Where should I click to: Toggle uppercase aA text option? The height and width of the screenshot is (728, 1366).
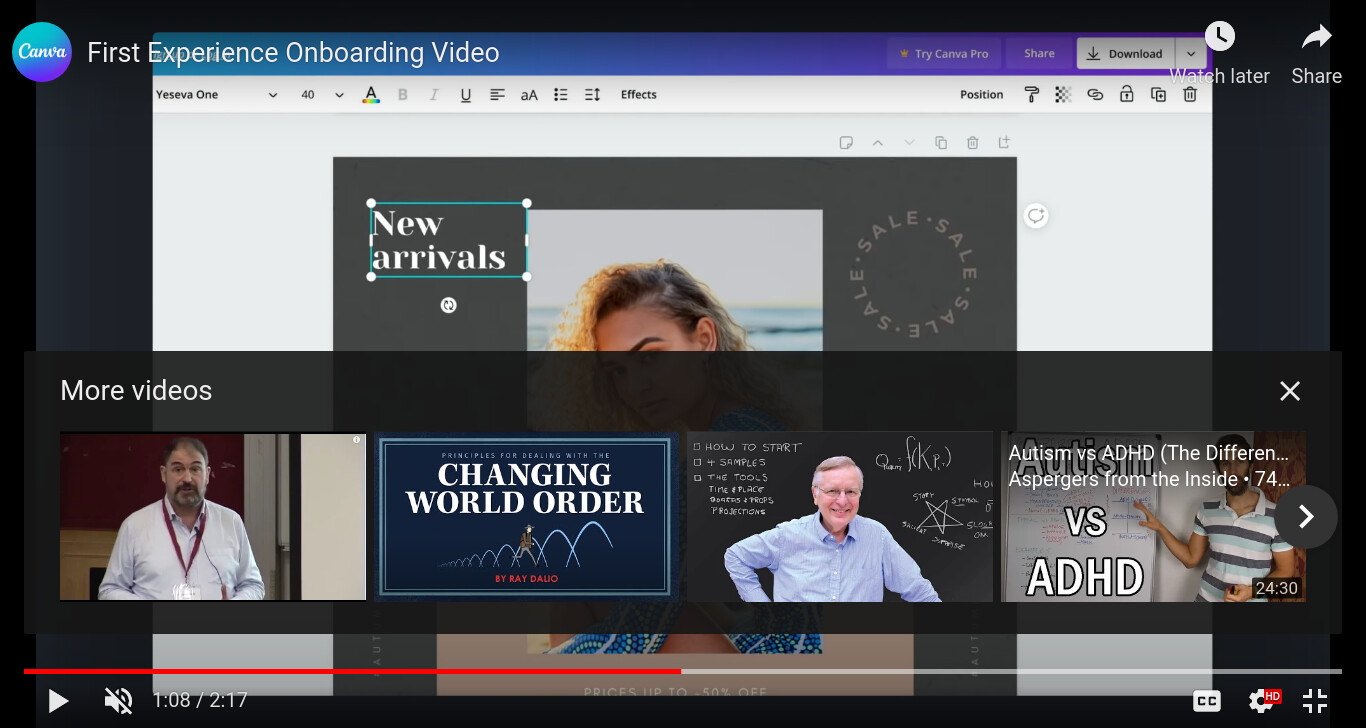(x=529, y=95)
